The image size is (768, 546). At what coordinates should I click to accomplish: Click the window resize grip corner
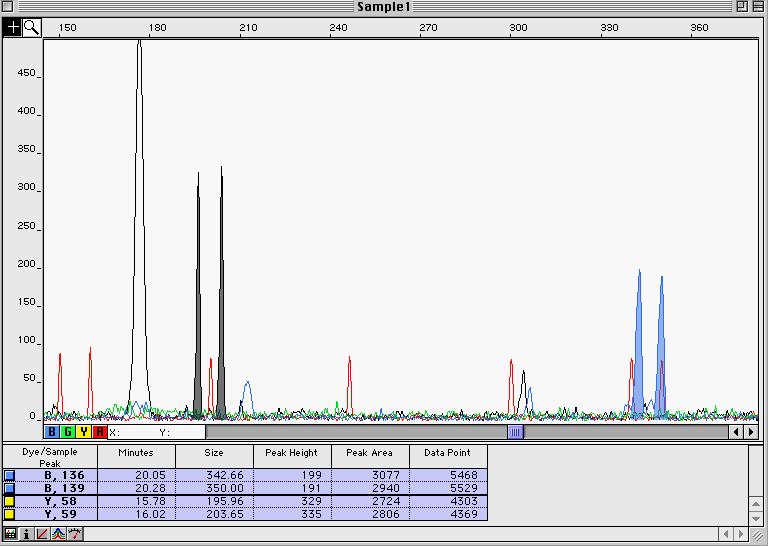click(x=757, y=534)
